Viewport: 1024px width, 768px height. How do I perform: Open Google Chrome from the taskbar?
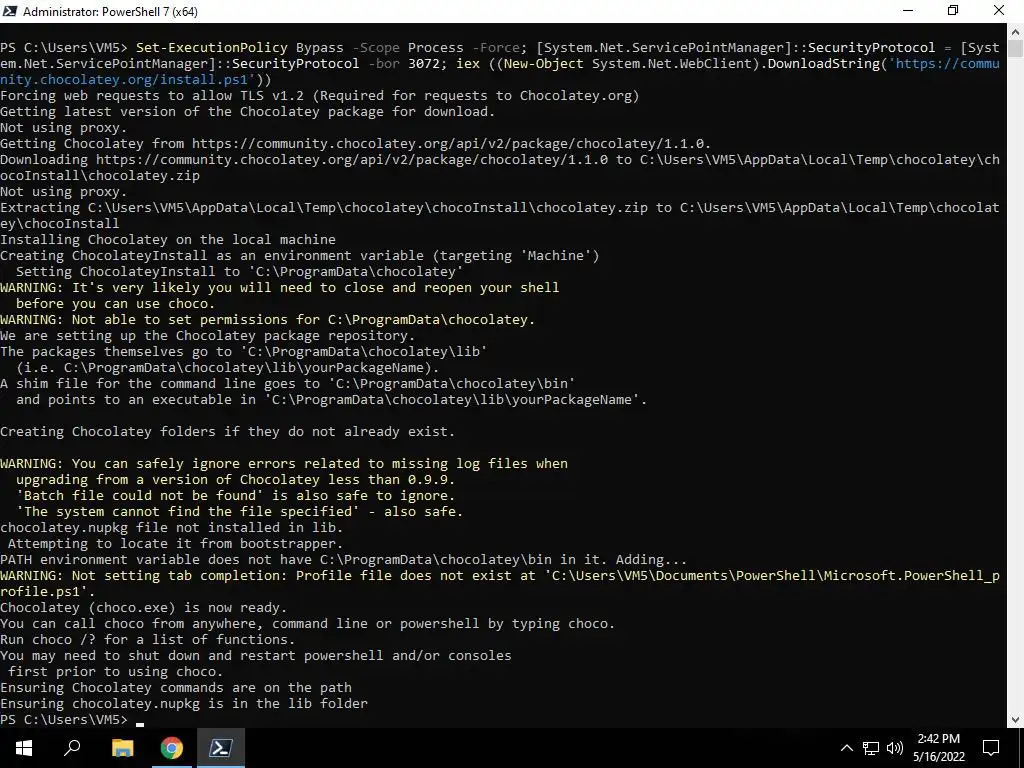[172, 748]
